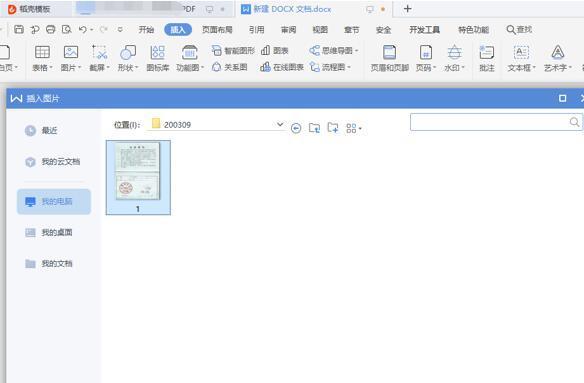Click the Print icon in quick toolbar
584x383 pixels.
(x=51, y=29)
